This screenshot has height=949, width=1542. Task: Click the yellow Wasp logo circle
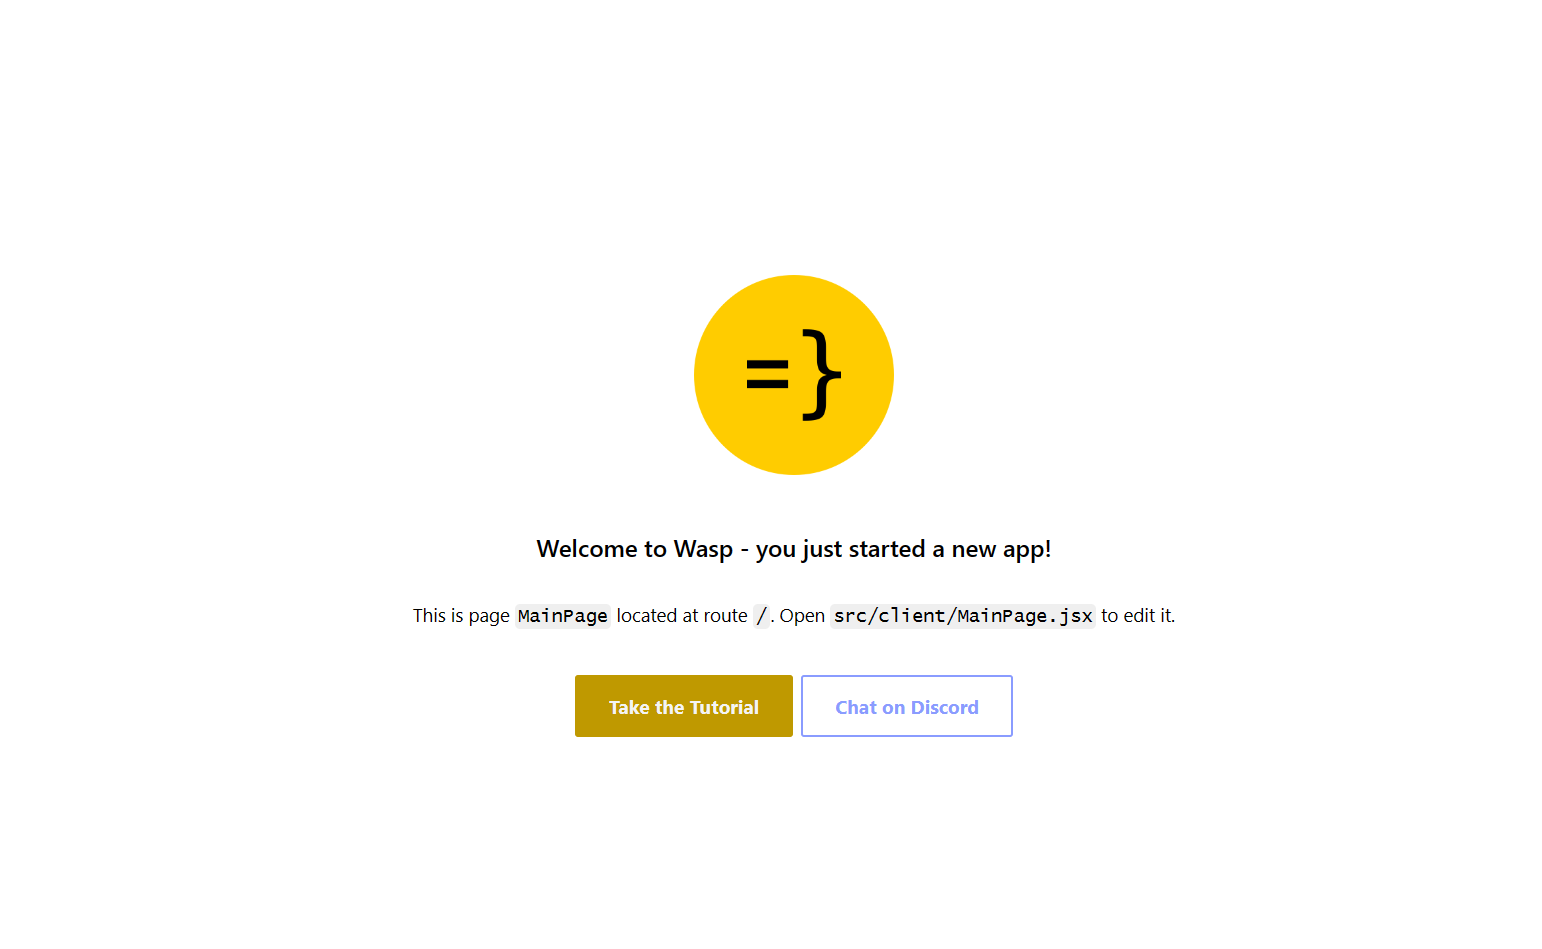[x=794, y=375]
